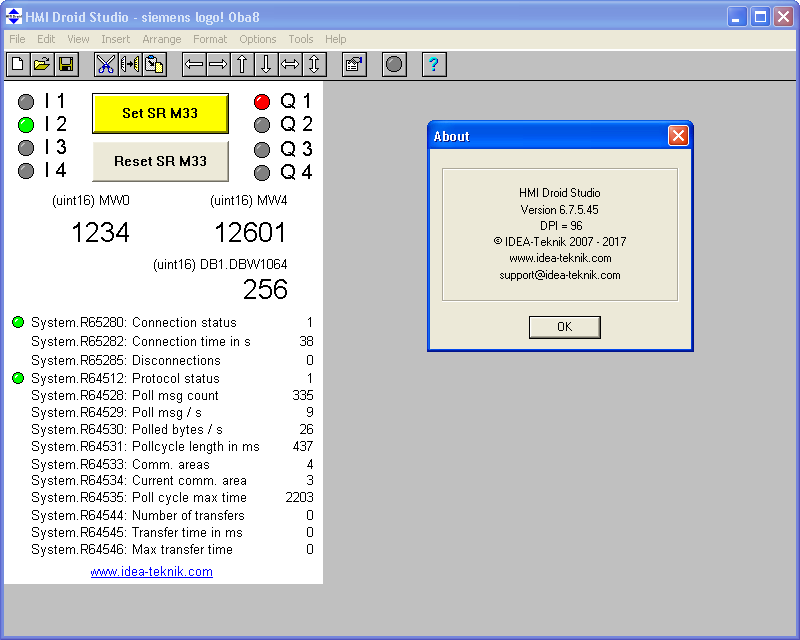Select the "System.R64535: Poll cycle max time" row

172,498
